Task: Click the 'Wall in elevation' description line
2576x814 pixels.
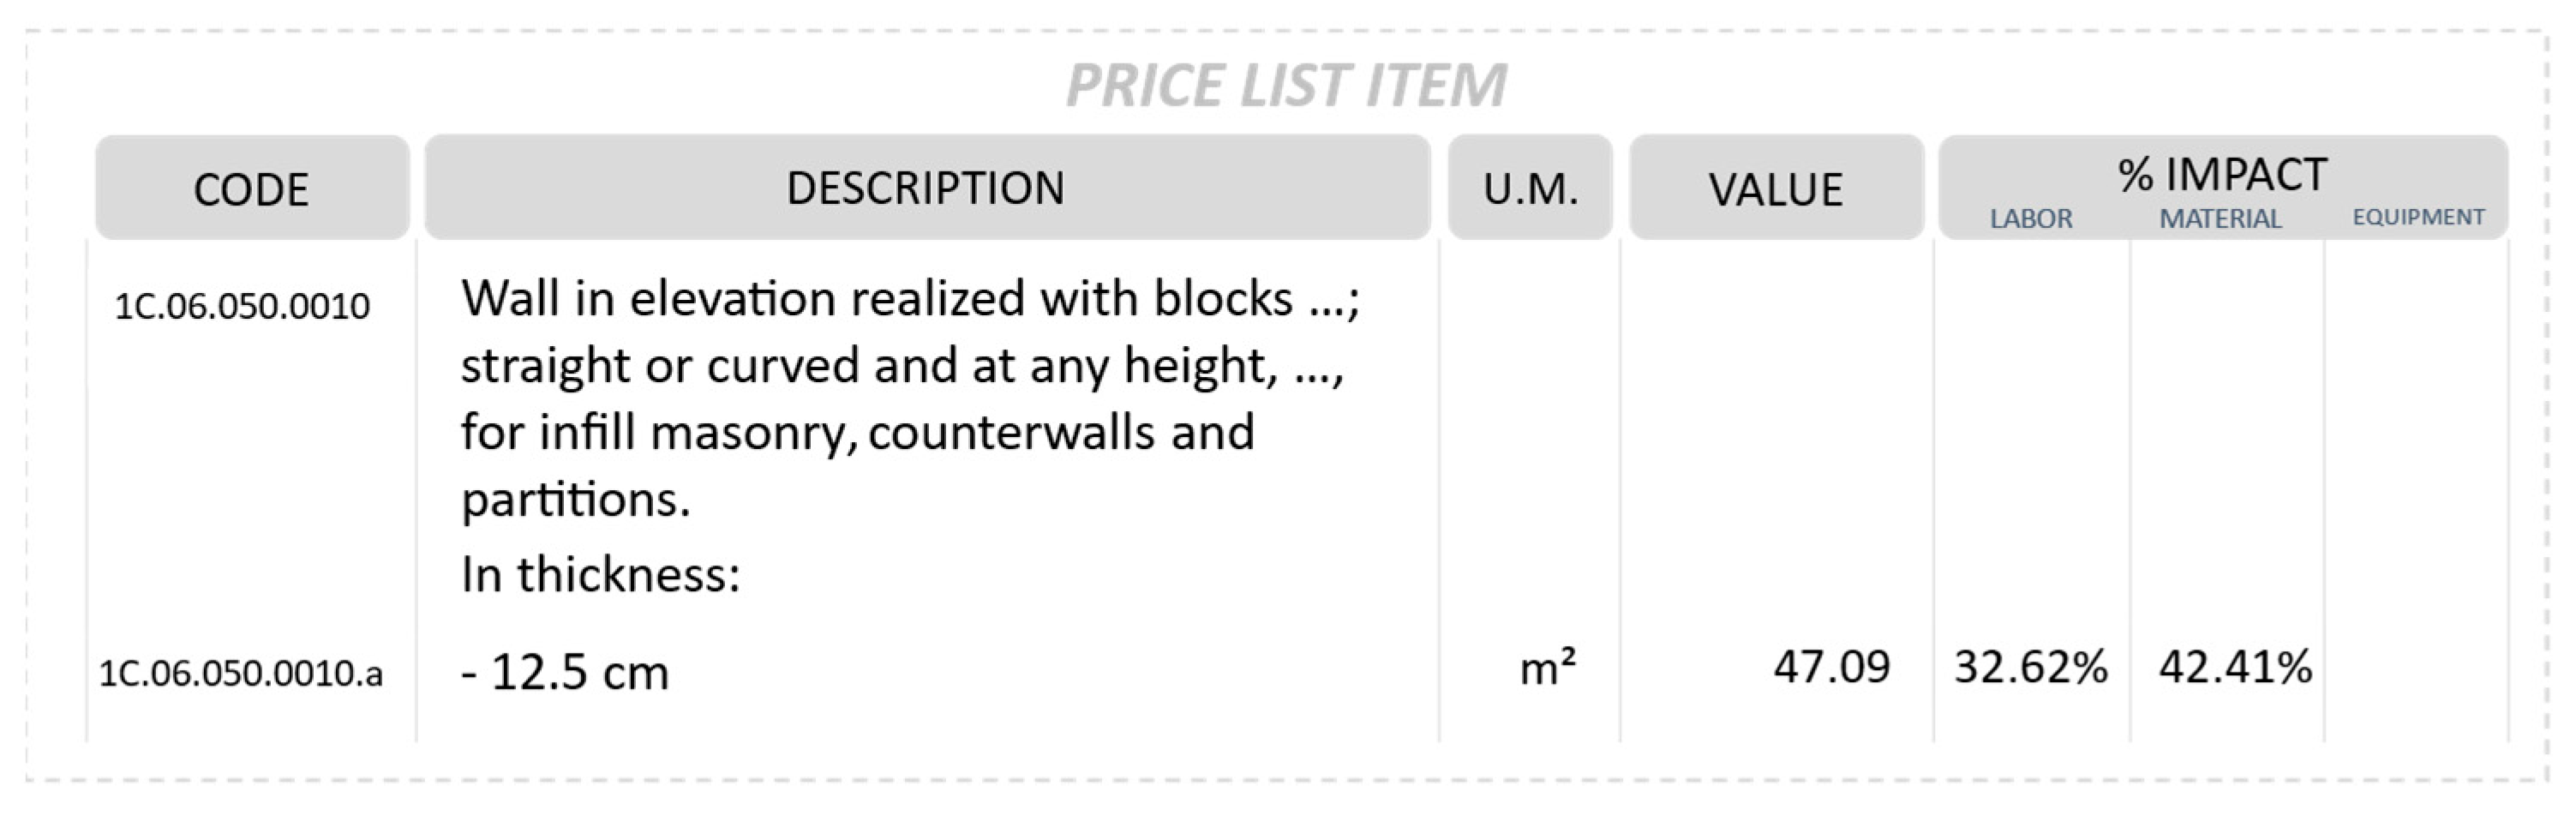Action: pos(910,299)
